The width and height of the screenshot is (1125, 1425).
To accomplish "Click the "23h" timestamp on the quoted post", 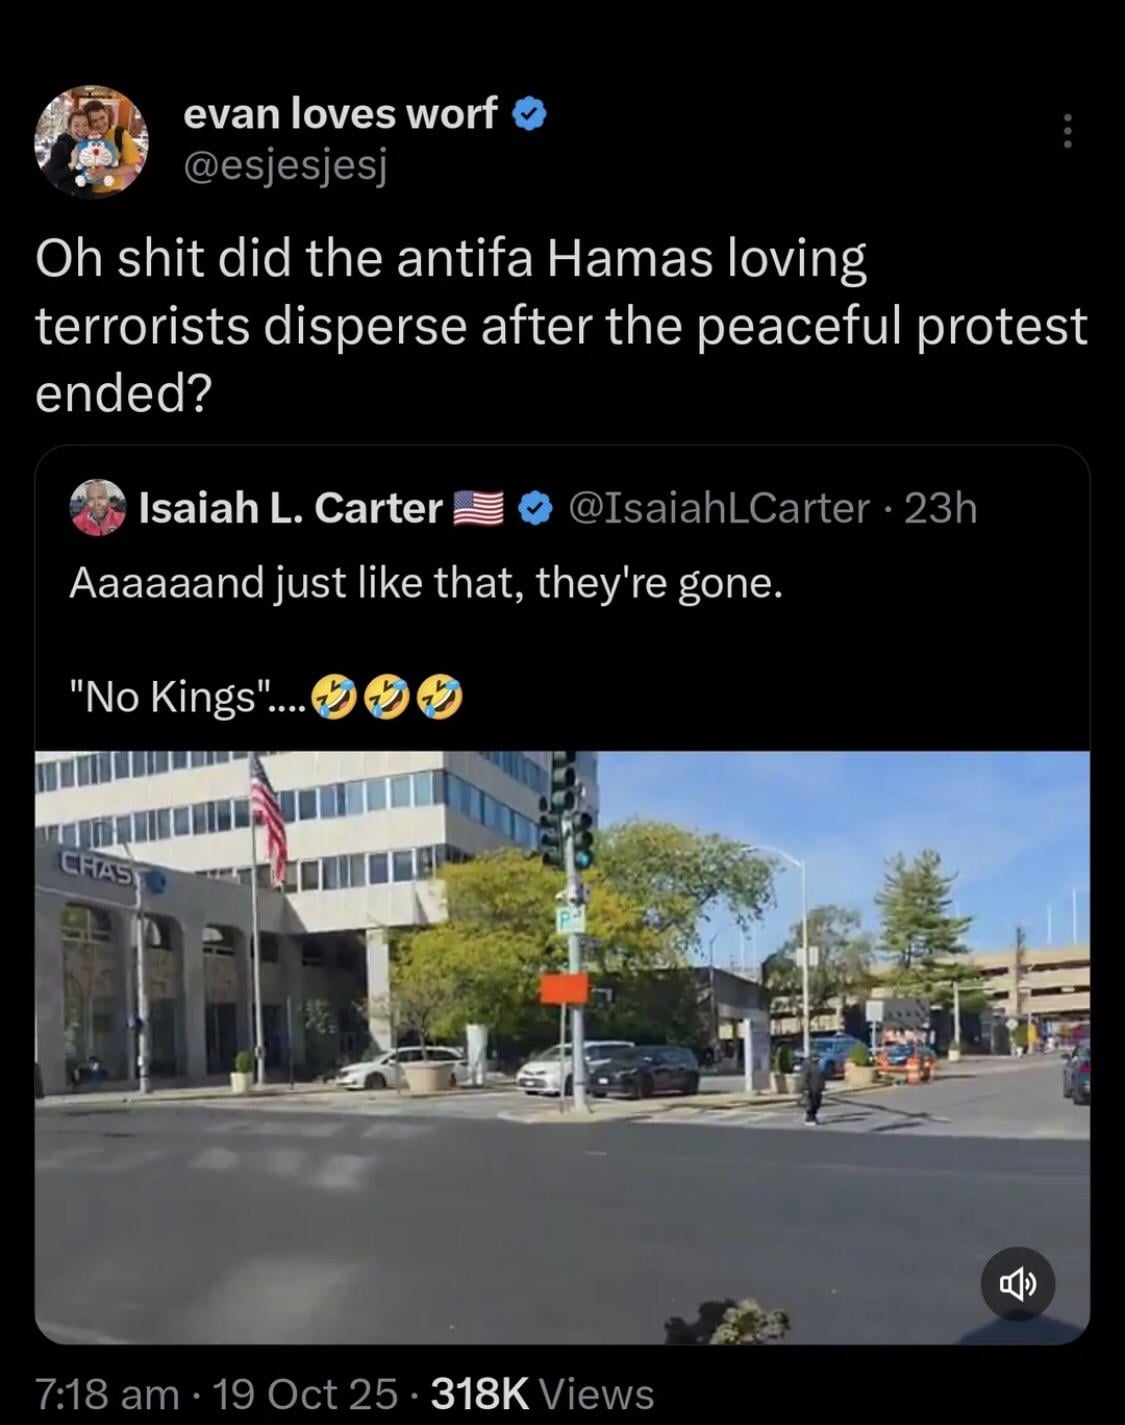I will 941,508.
